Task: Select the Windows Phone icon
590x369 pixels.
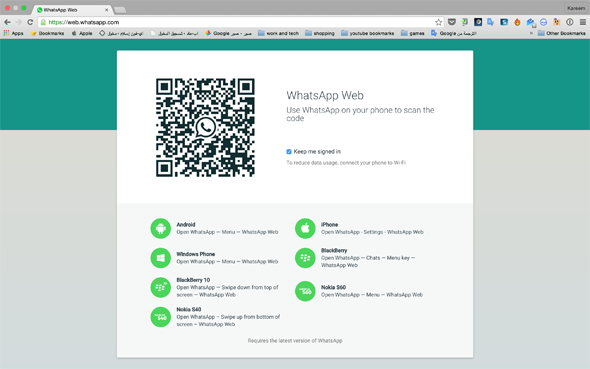Action: [161, 258]
